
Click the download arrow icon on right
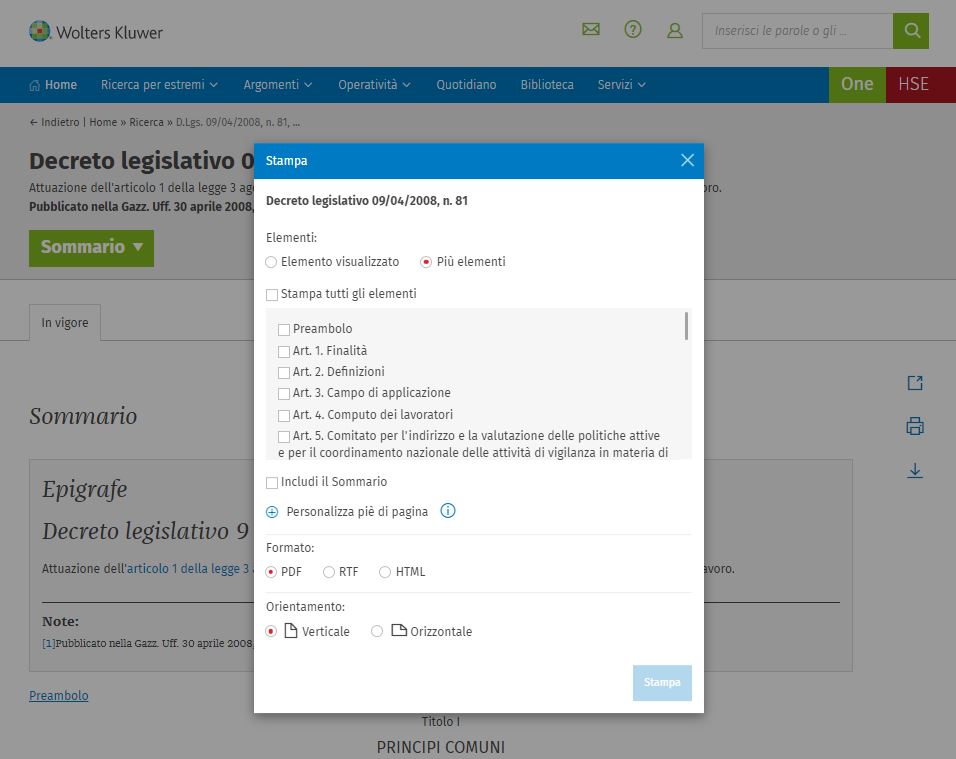[x=914, y=470]
